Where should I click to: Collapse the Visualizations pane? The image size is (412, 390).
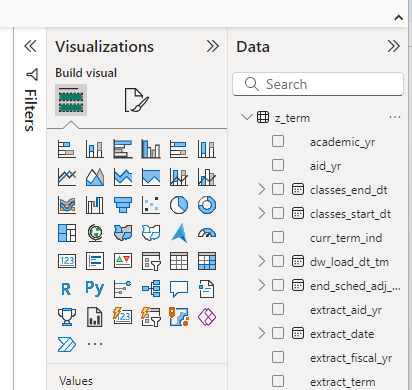pos(212,46)
